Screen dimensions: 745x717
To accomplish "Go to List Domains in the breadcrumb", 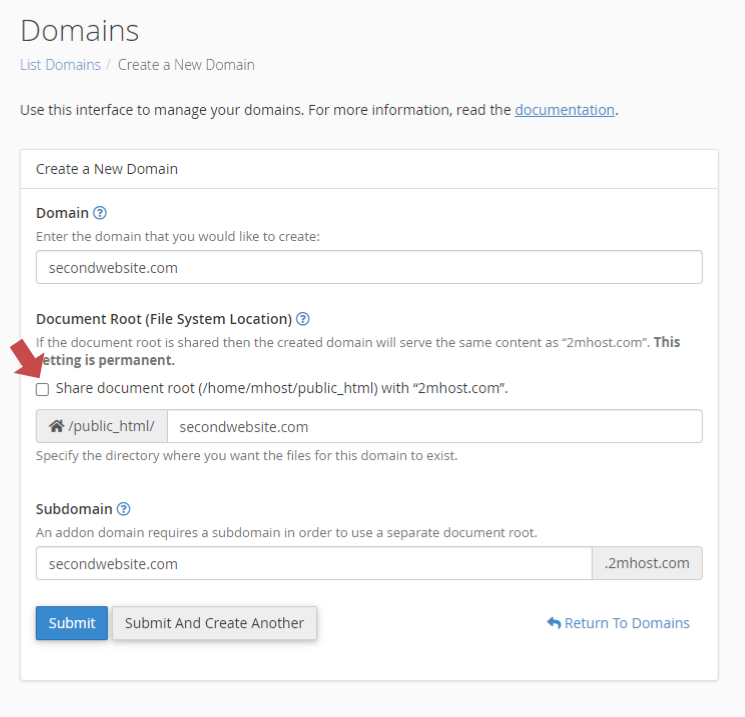I will [x=60, y=65].
